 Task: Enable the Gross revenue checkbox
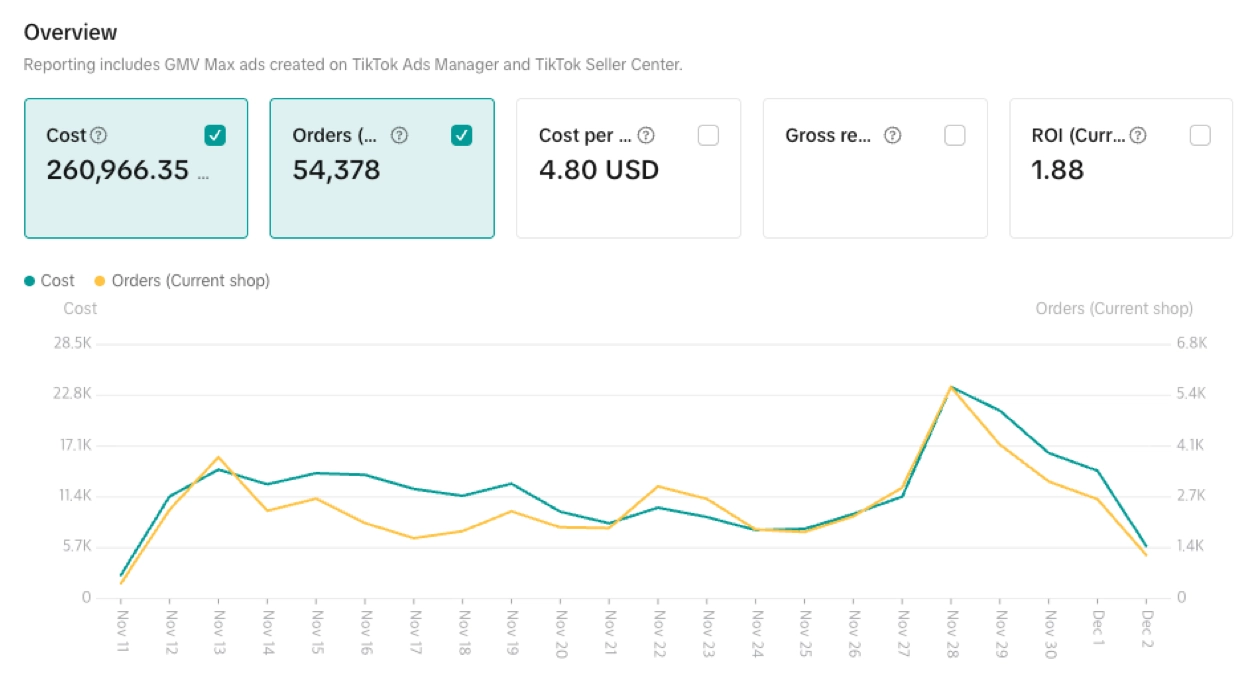[955, 136]
